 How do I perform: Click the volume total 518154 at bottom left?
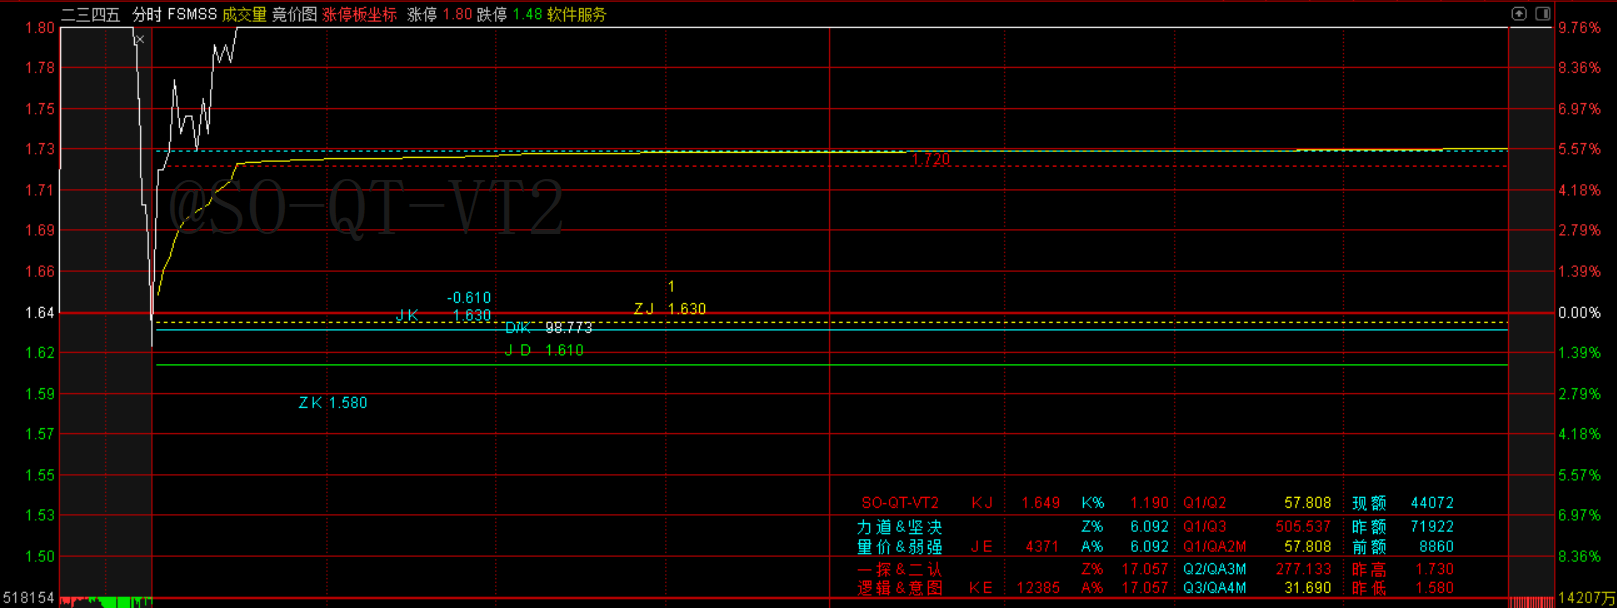pos(28,598)
